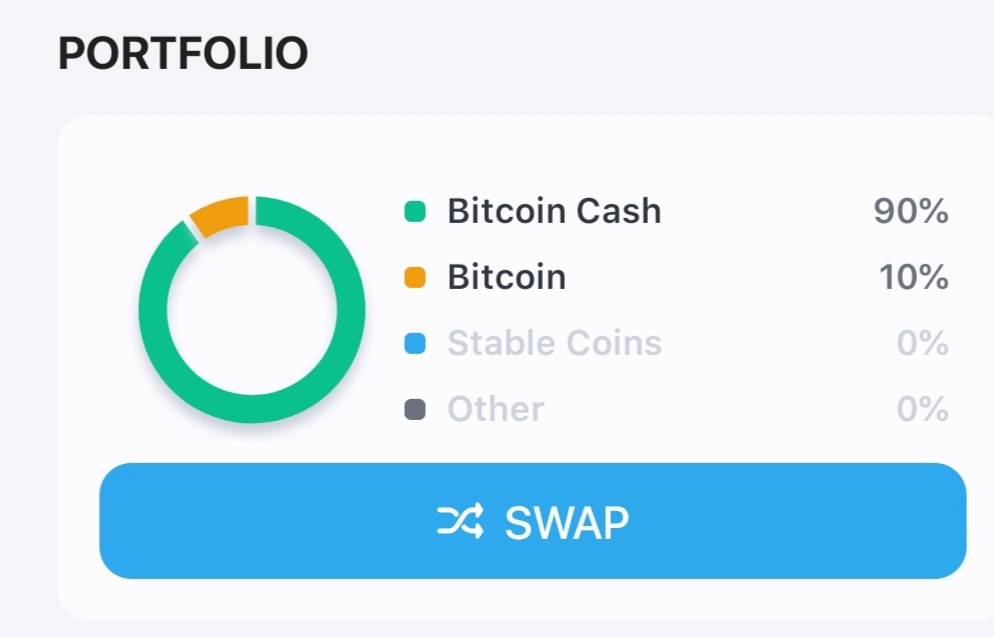Click the shuffle arrows swap icon

click(x=461, y=522)
